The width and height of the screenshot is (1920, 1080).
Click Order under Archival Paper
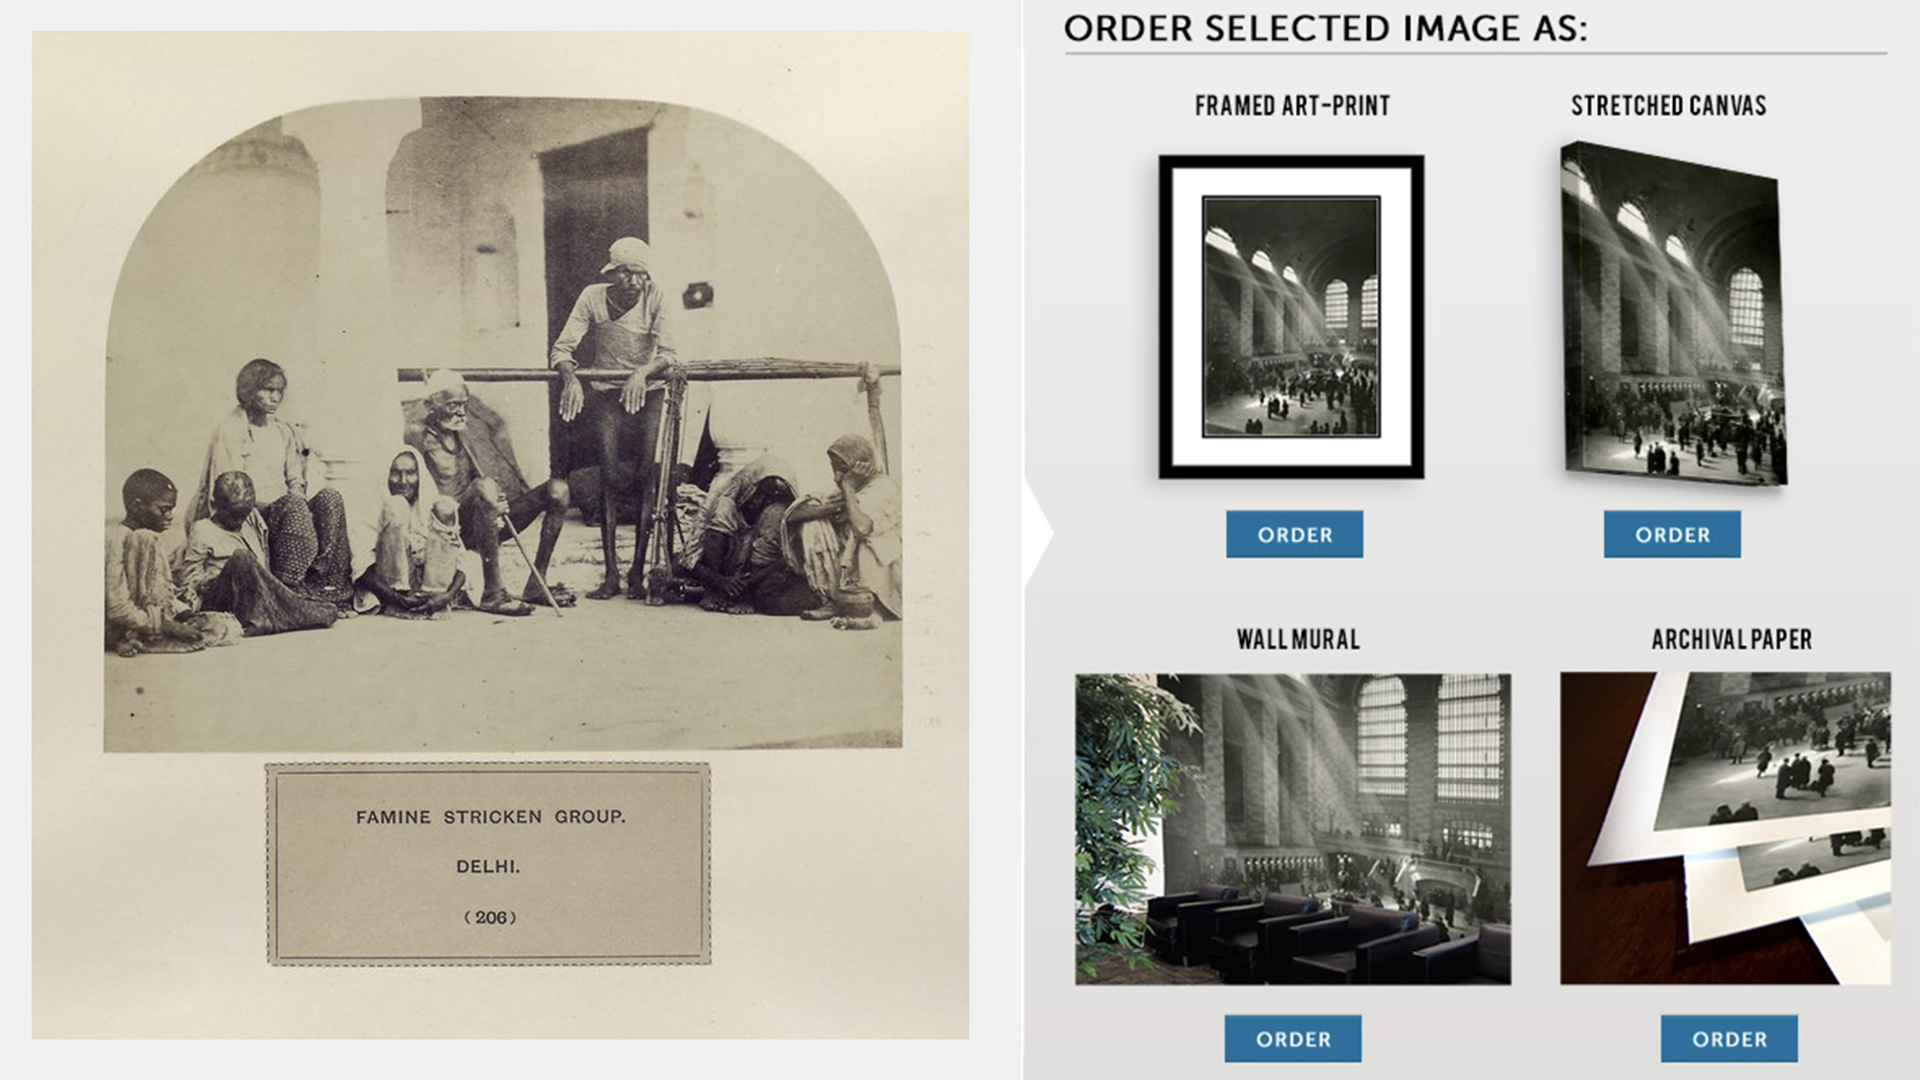[x=1729, y=1039]
